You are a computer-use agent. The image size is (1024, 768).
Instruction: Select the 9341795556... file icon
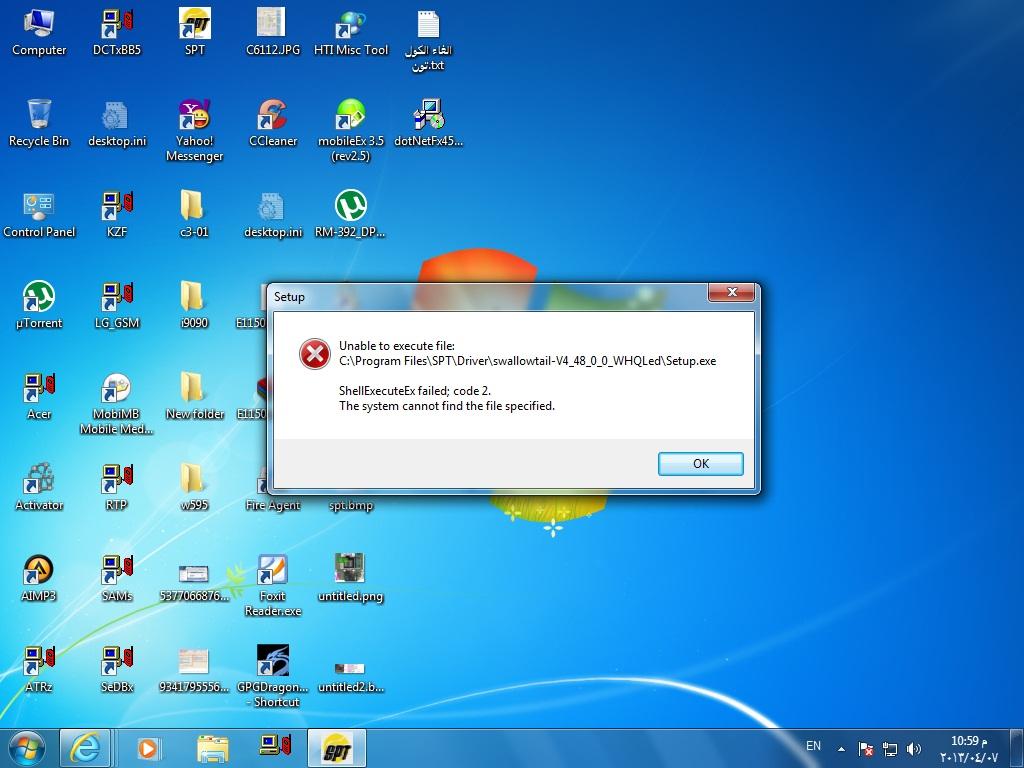(195, 669)
